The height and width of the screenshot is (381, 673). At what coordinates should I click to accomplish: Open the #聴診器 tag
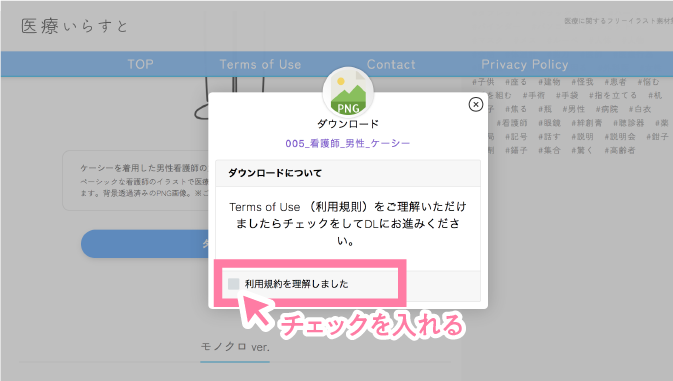[x=628, y=123]
